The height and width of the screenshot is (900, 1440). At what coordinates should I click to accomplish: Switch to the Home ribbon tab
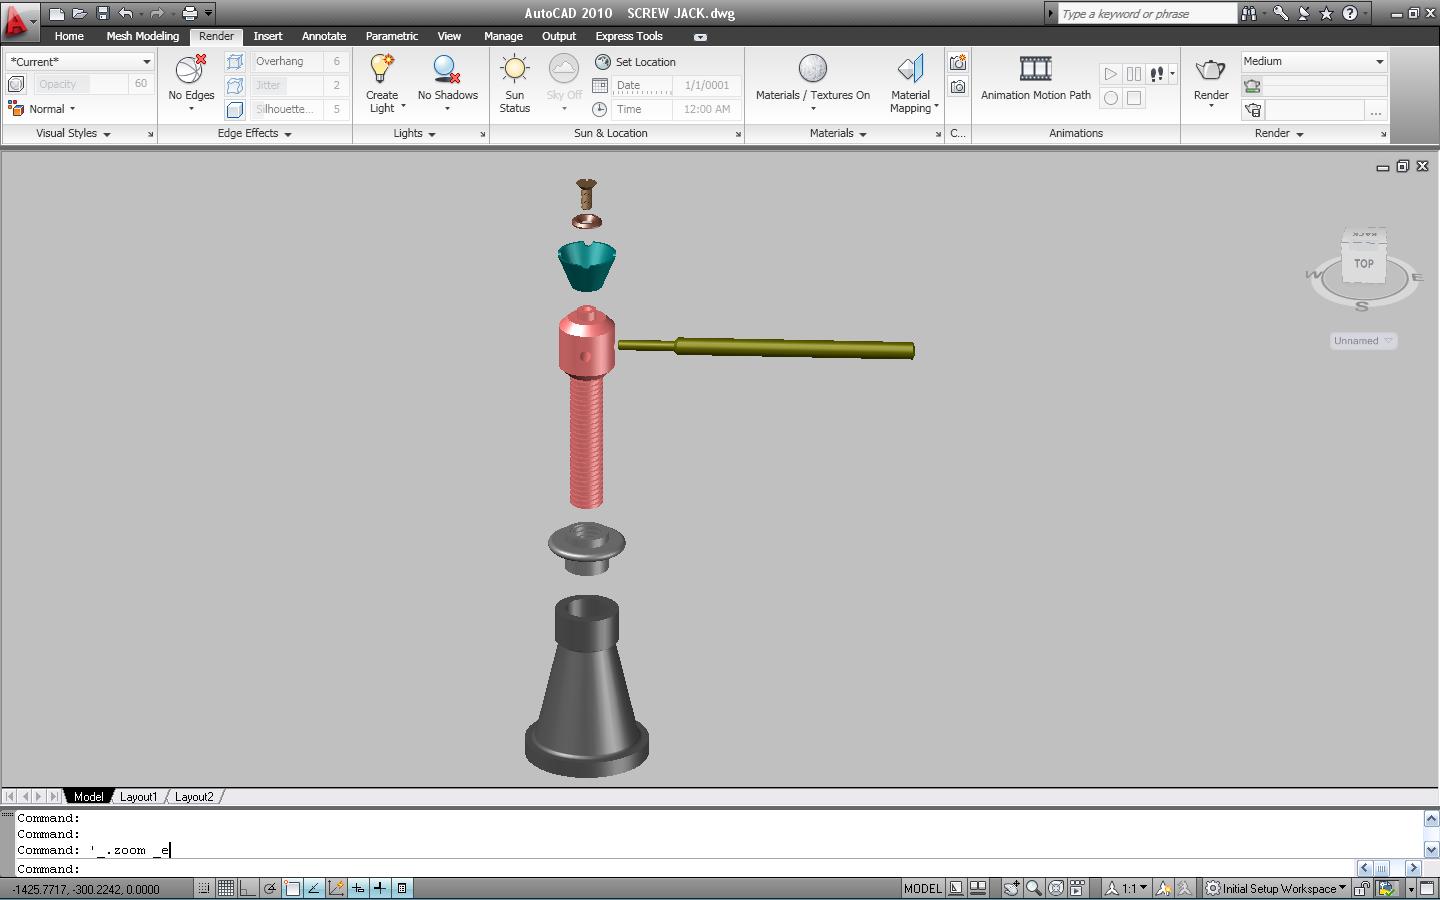click(x=69, y=36)
